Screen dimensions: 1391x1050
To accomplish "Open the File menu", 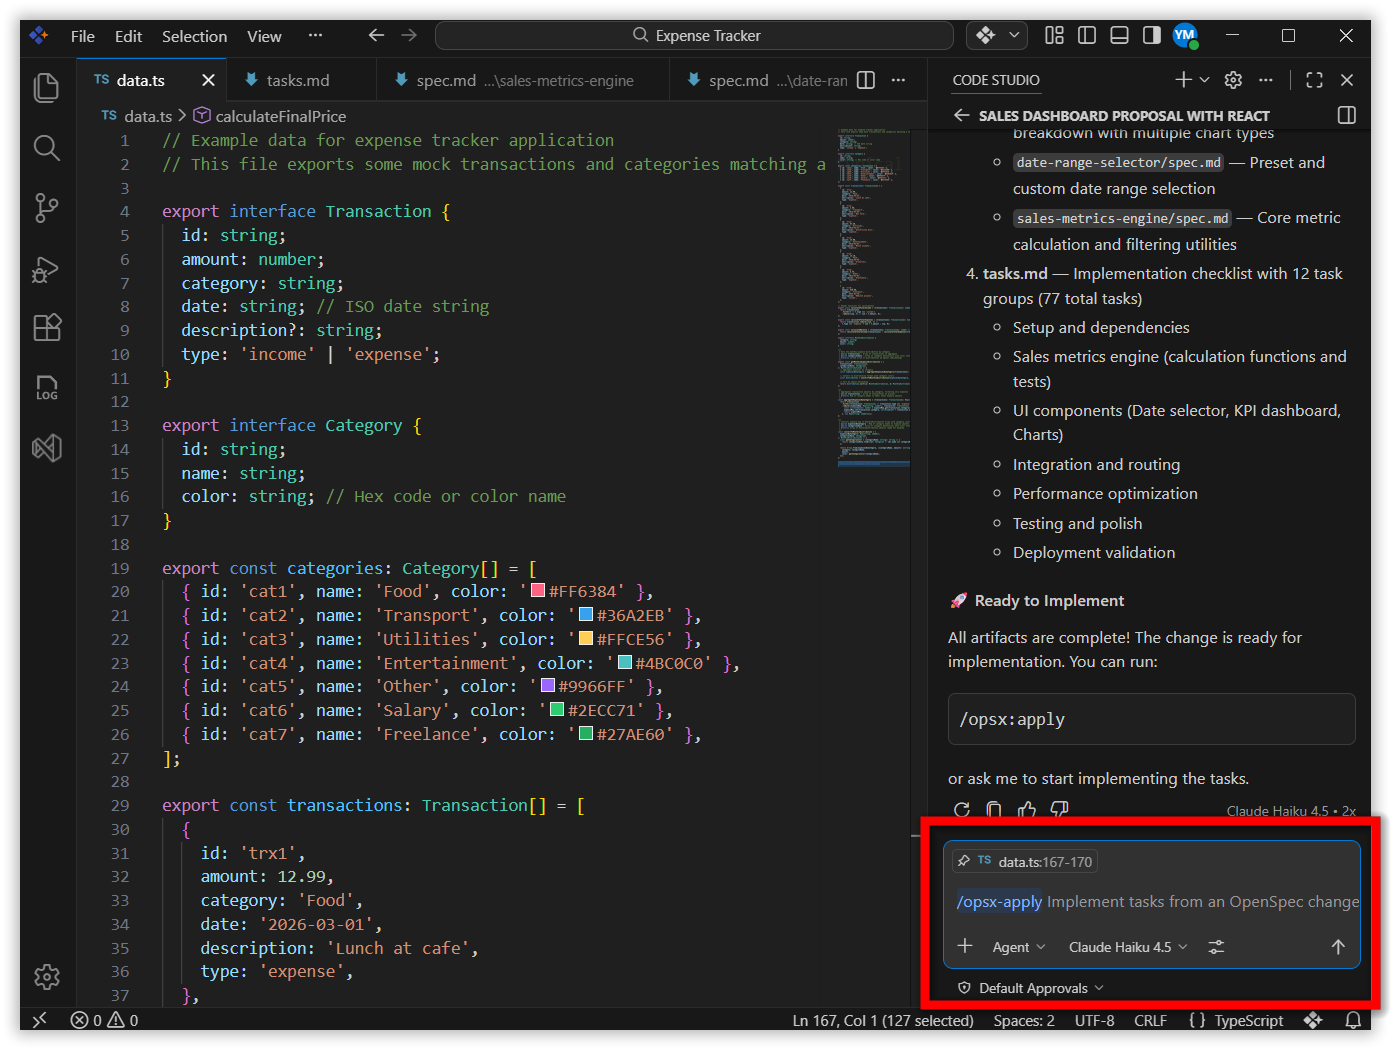I will pos(83,36).
